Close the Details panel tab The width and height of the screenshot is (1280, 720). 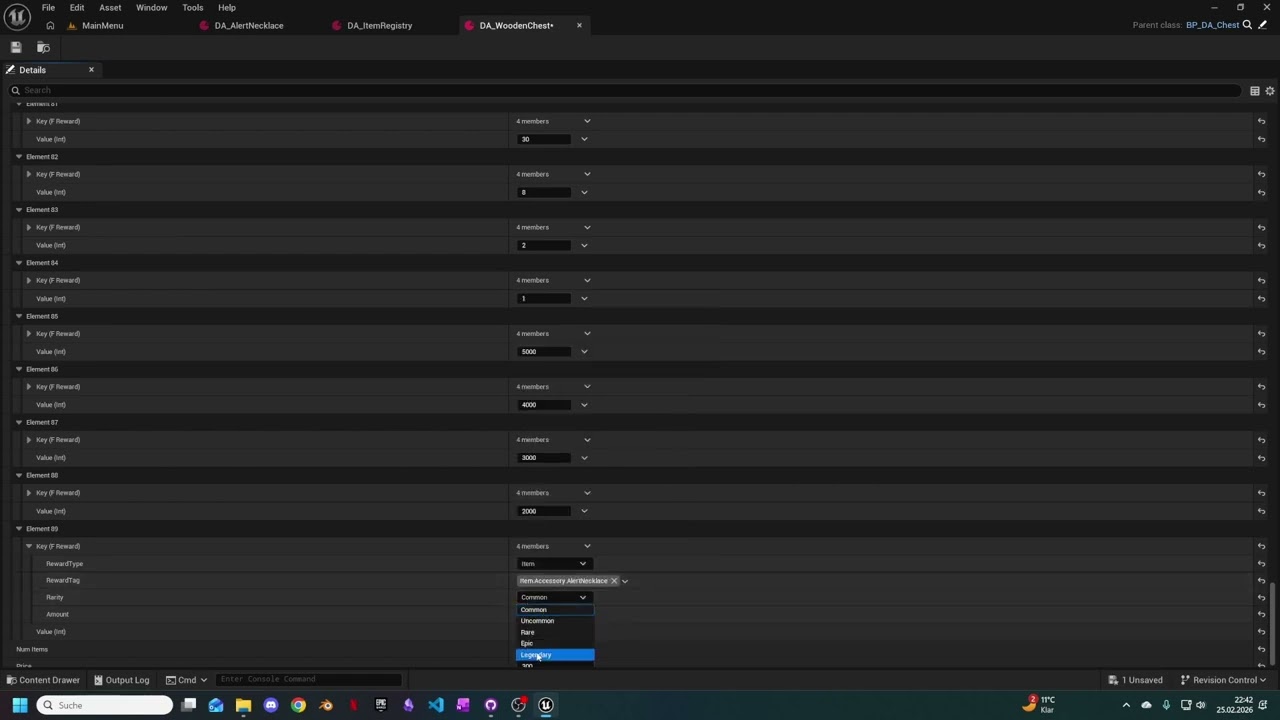[91, 70]
